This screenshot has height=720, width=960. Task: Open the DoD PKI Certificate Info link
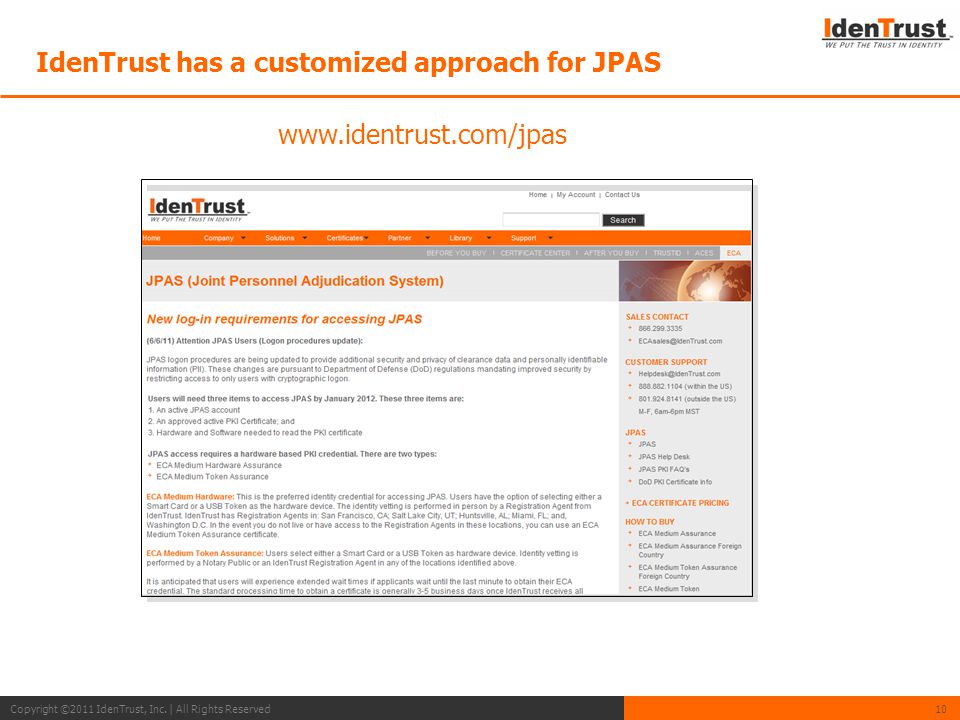tap(675, 482)
